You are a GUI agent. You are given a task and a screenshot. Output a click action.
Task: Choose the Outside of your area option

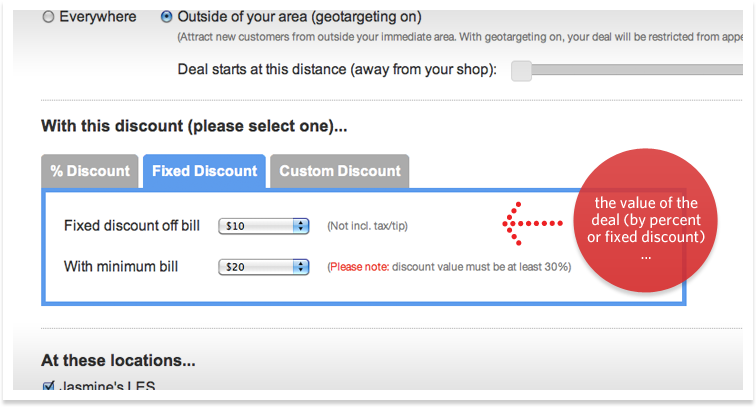[x=166, y=17]
